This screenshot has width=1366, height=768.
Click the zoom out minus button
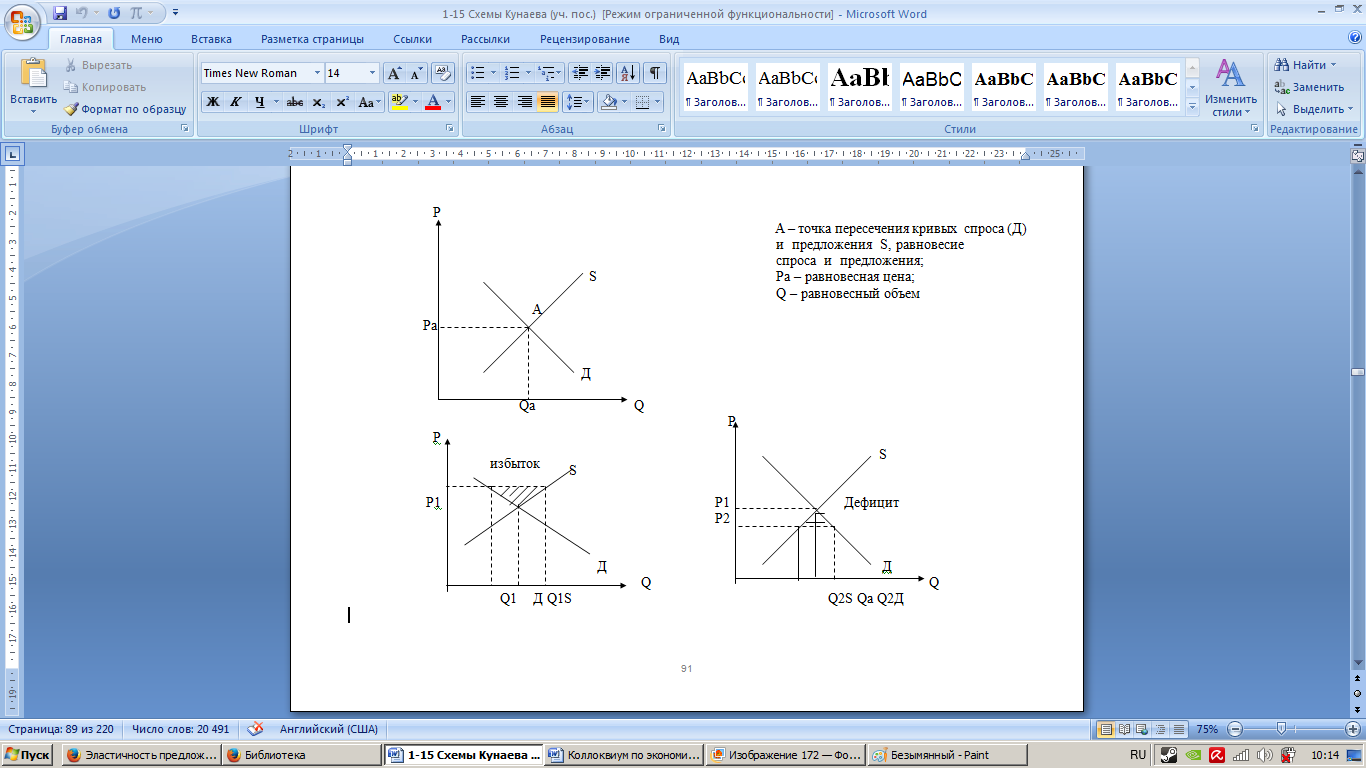pos(1235,729)
